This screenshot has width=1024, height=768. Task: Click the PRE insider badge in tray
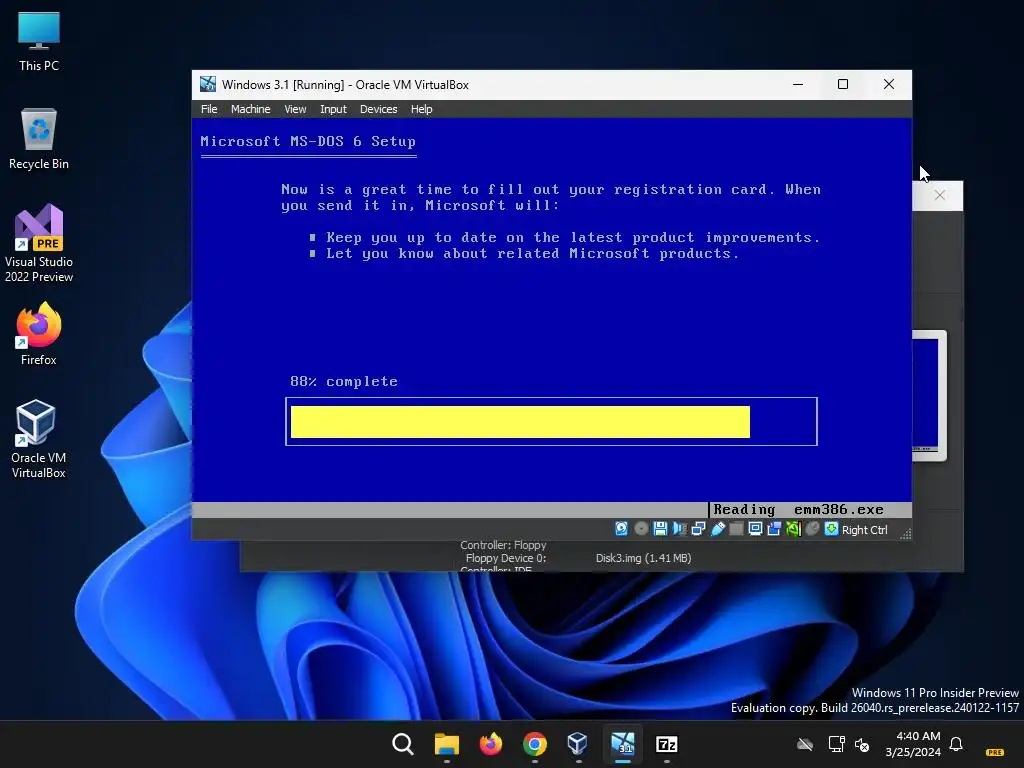pos(995,752)
